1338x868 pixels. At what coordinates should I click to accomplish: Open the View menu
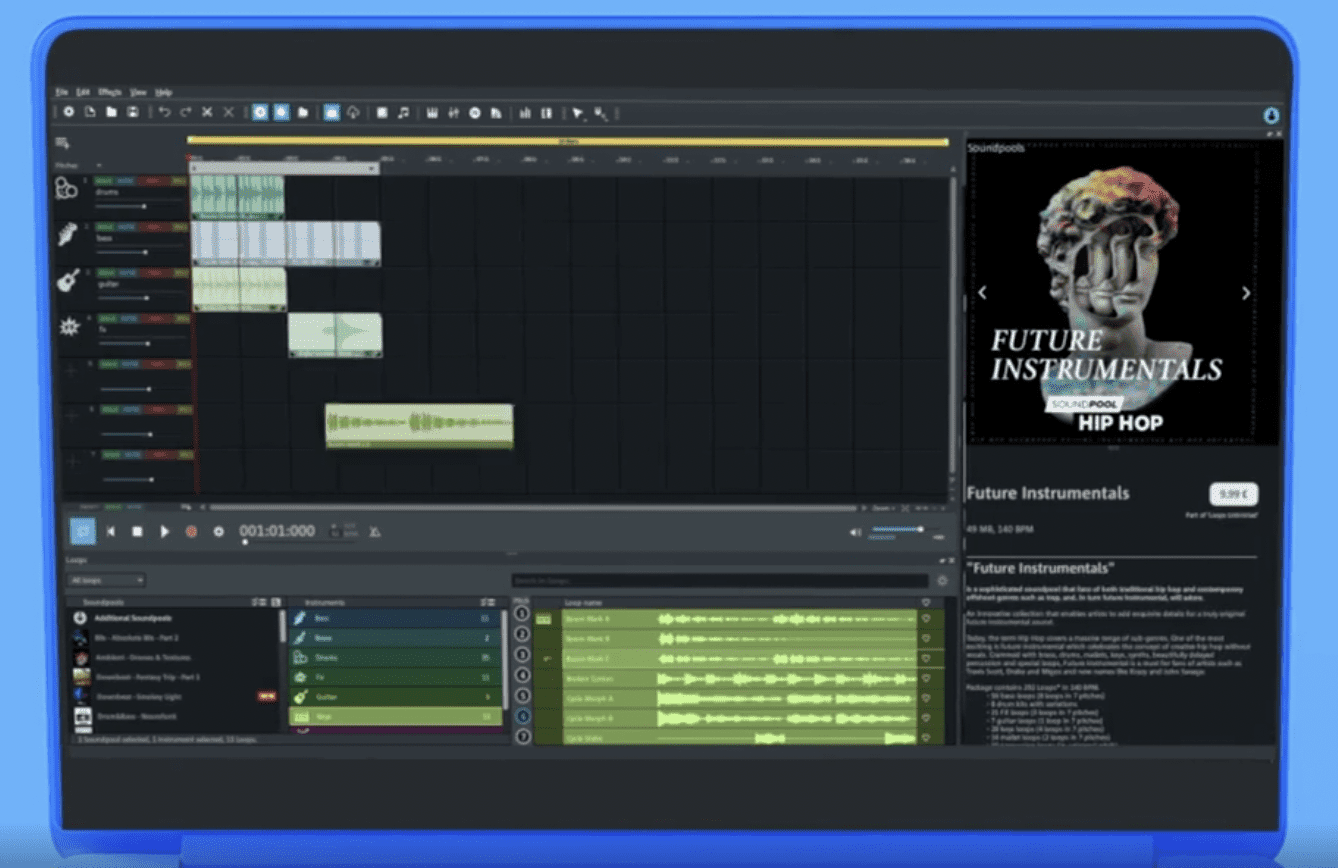pyautogui.click(x=139, y=92)
